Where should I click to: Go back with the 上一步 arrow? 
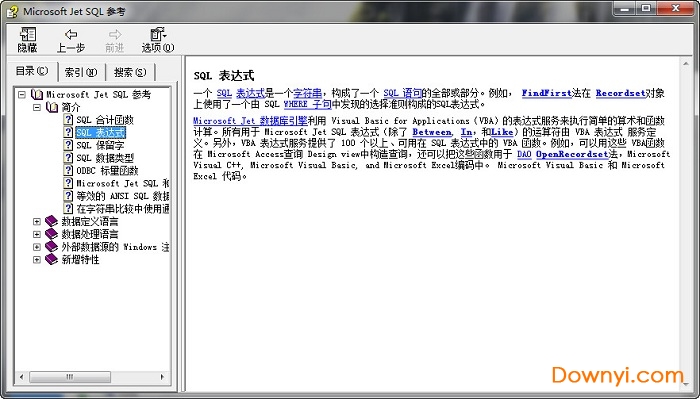(x=71, y=34)
